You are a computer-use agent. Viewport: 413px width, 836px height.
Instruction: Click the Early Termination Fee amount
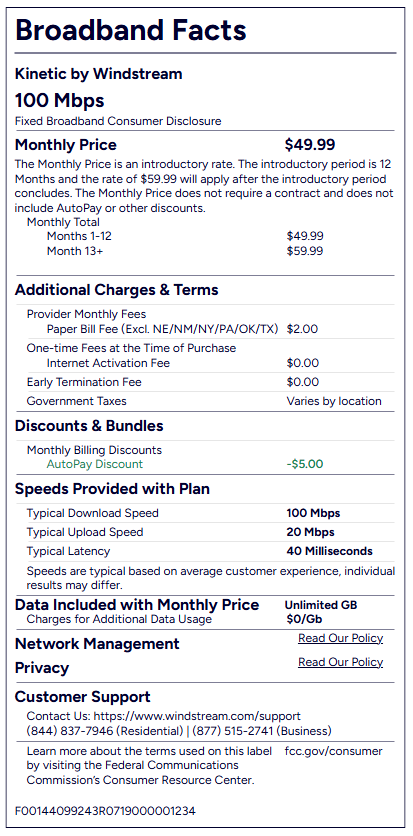click(303, 382)
